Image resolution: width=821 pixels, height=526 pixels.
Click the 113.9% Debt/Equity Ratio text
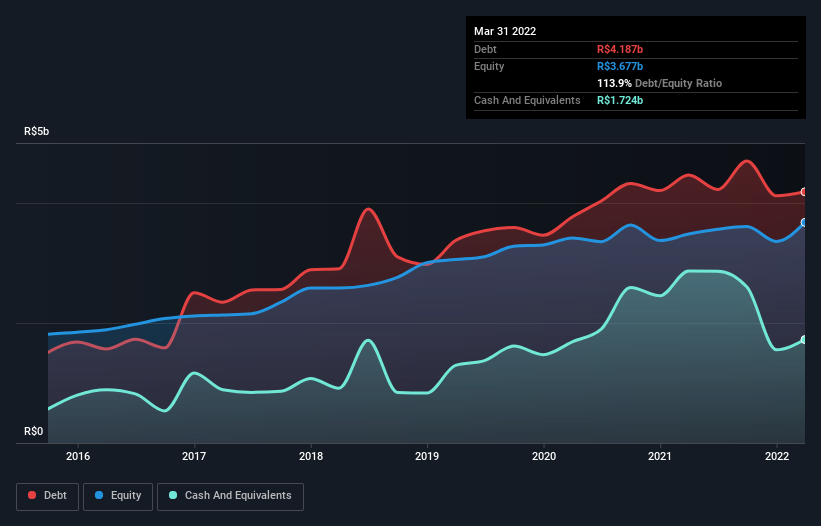point(659,83)
